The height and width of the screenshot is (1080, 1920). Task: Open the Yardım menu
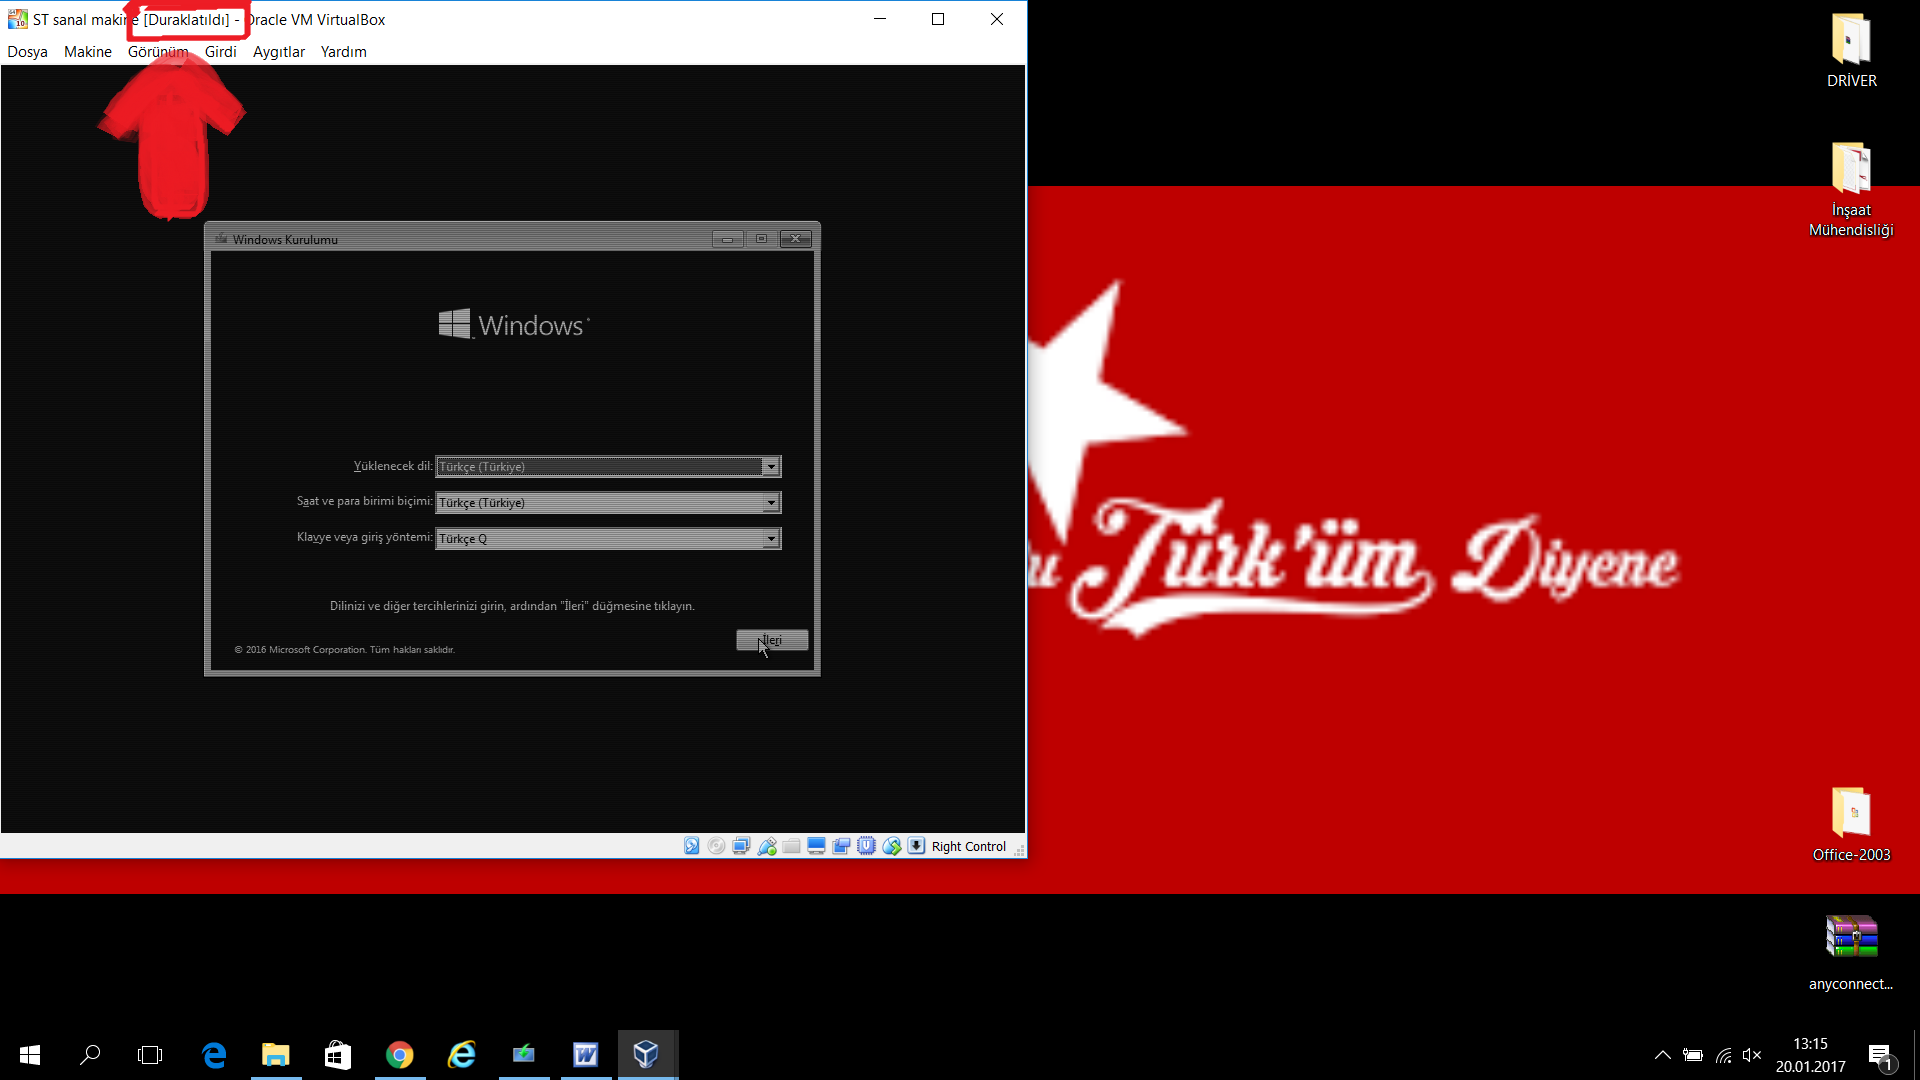pos(343,52)
